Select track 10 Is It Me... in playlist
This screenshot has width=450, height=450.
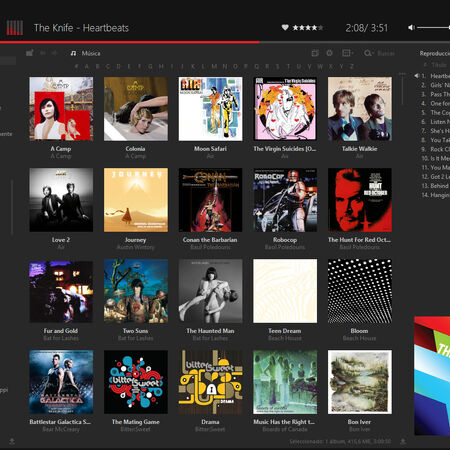coord(435,158)
